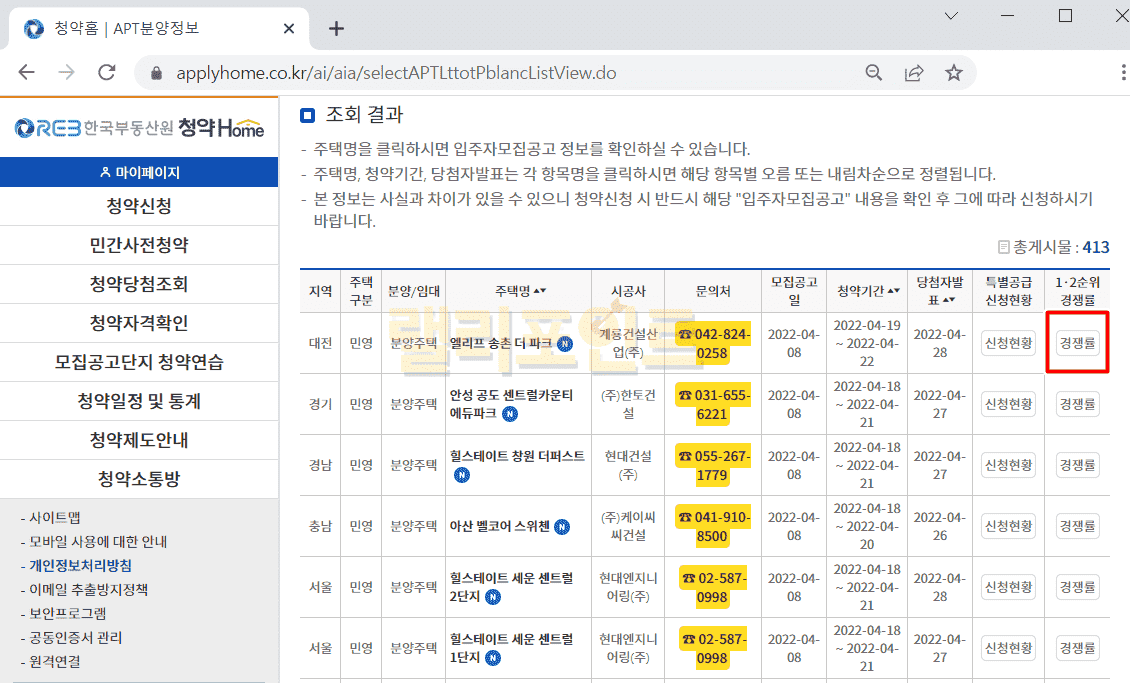Bookmark this page with star icon
The width and height of the screenshot is (1130, 683).
(953, 72)
